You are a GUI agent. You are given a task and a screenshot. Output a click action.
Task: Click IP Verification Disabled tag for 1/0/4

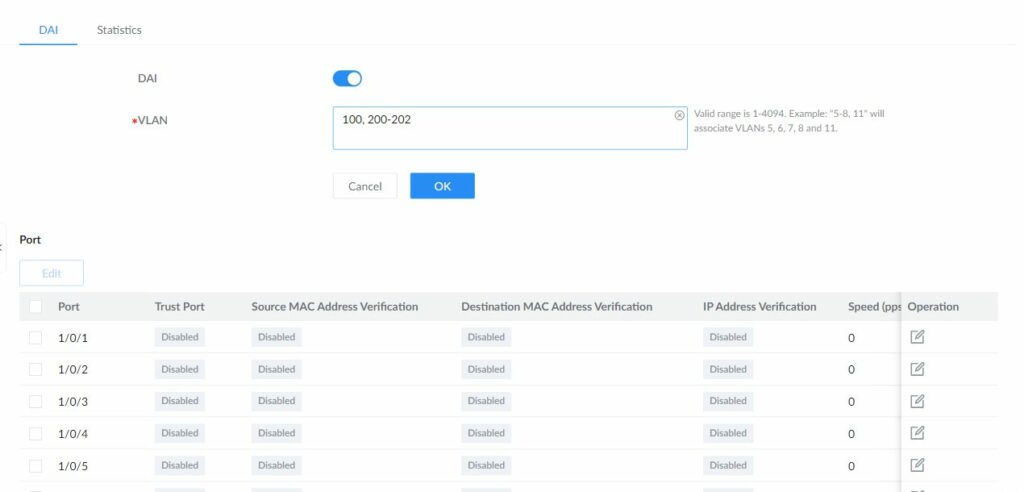(728, 433)
